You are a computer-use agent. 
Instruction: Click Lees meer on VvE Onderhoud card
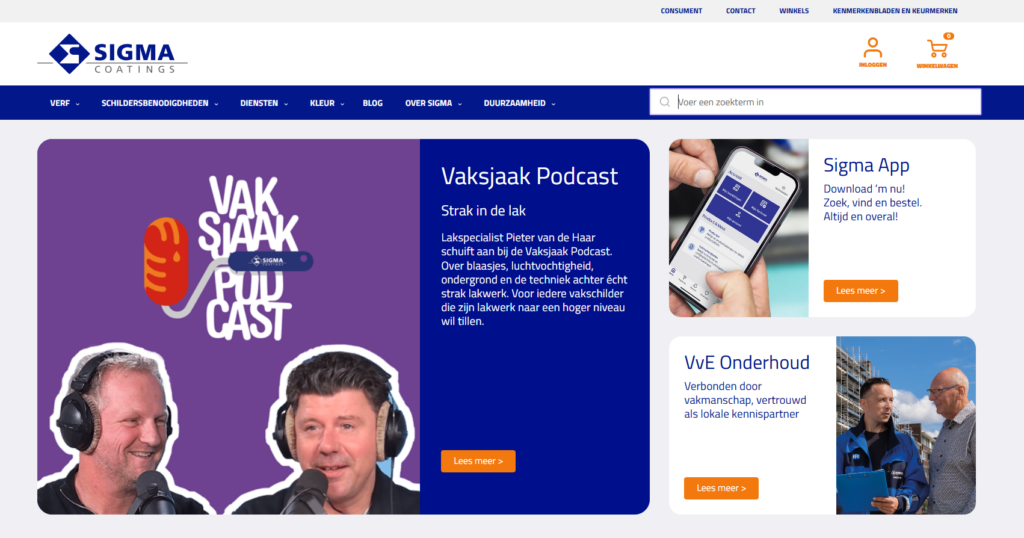[x=721, y=488]
